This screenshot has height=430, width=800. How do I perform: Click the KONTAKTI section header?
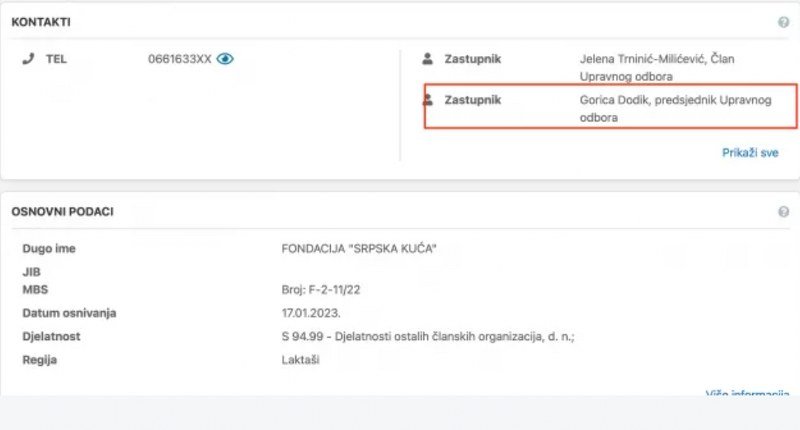click(x=41, y=22)
